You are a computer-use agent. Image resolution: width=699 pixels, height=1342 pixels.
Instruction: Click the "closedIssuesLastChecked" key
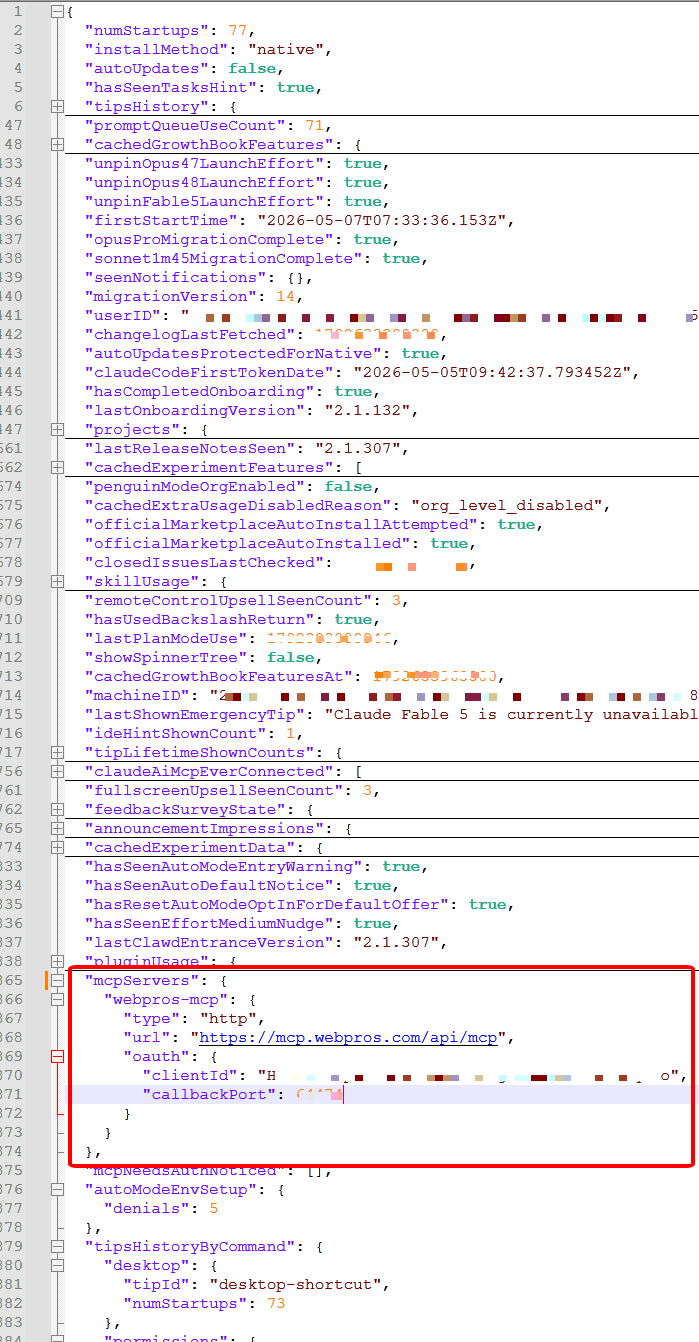pos(204,562)
